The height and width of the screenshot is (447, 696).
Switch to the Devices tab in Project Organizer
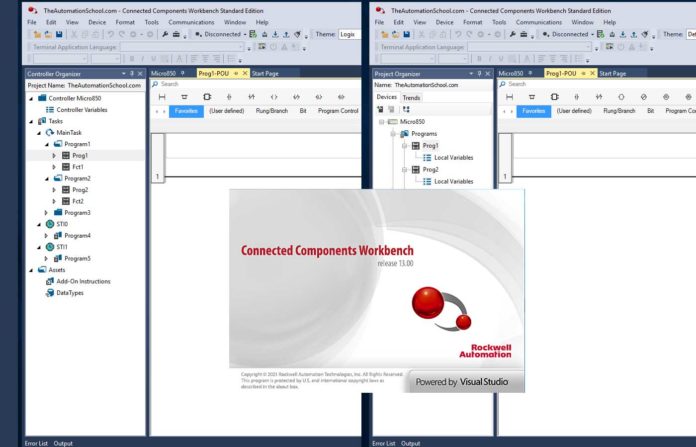click(x=386, y=97)
